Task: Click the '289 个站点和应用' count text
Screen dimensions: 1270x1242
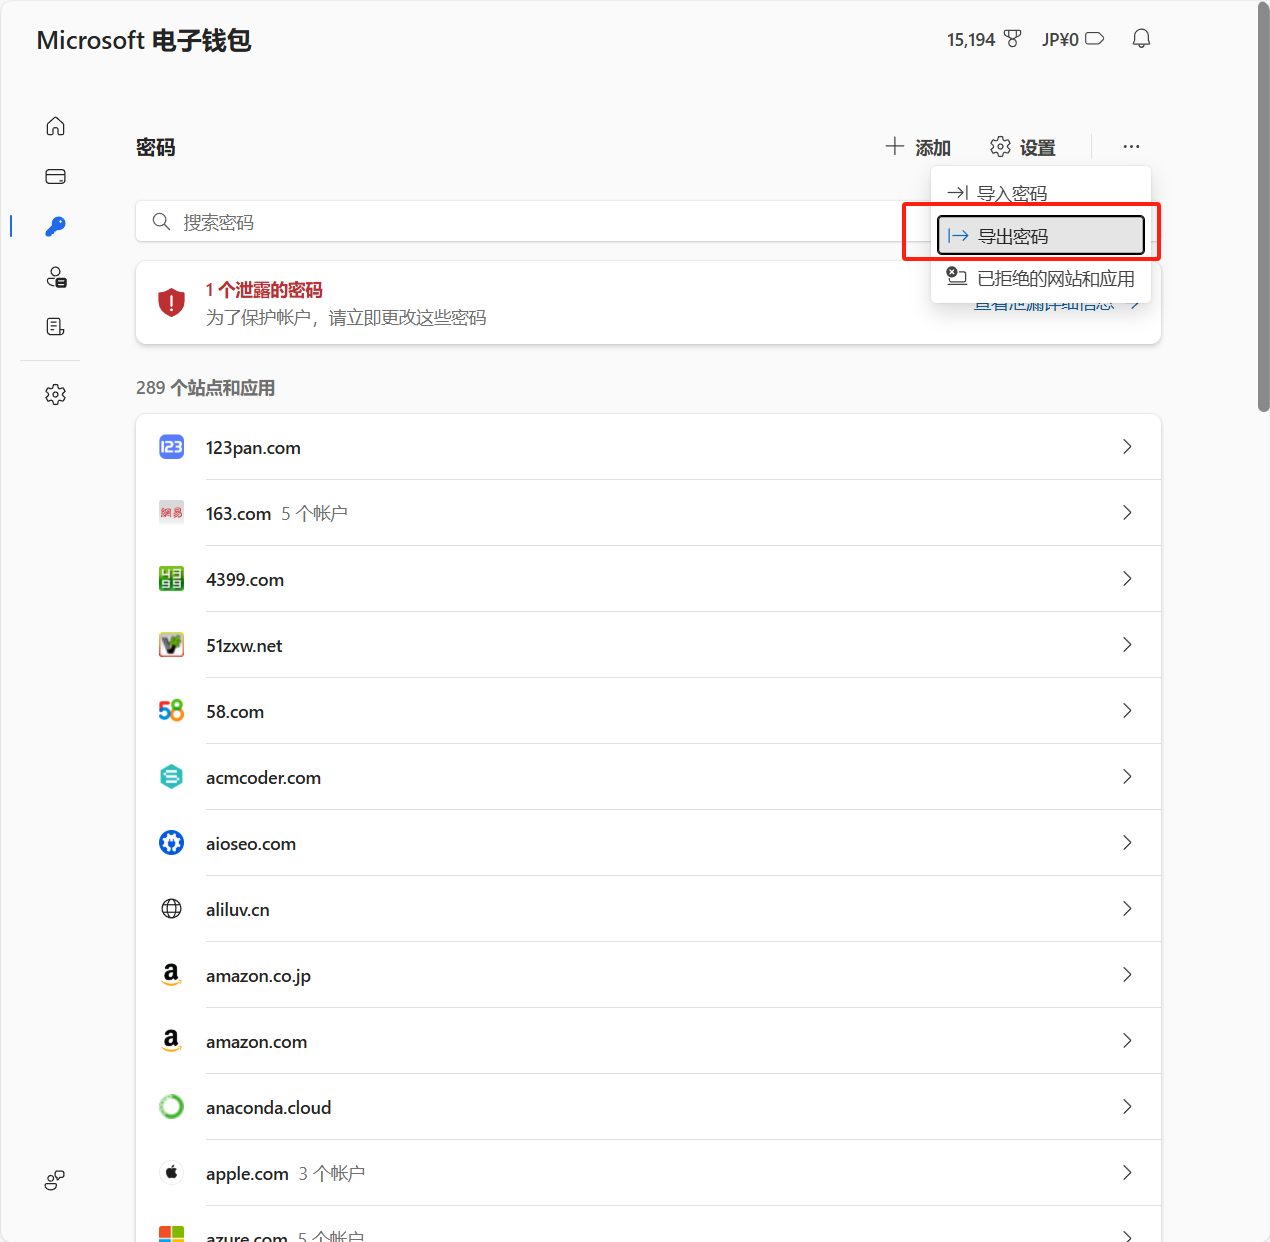Action: click(206, 388)
